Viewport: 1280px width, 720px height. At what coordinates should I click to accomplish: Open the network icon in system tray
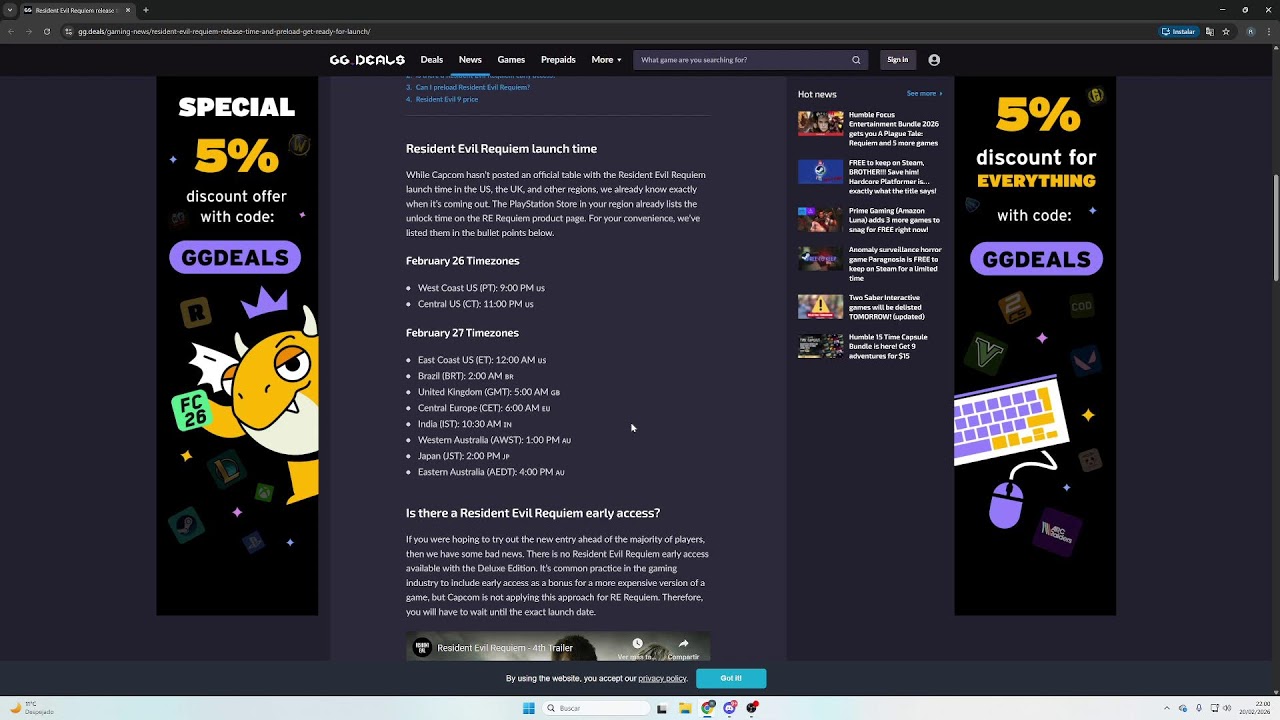(x=1215, y=708)
